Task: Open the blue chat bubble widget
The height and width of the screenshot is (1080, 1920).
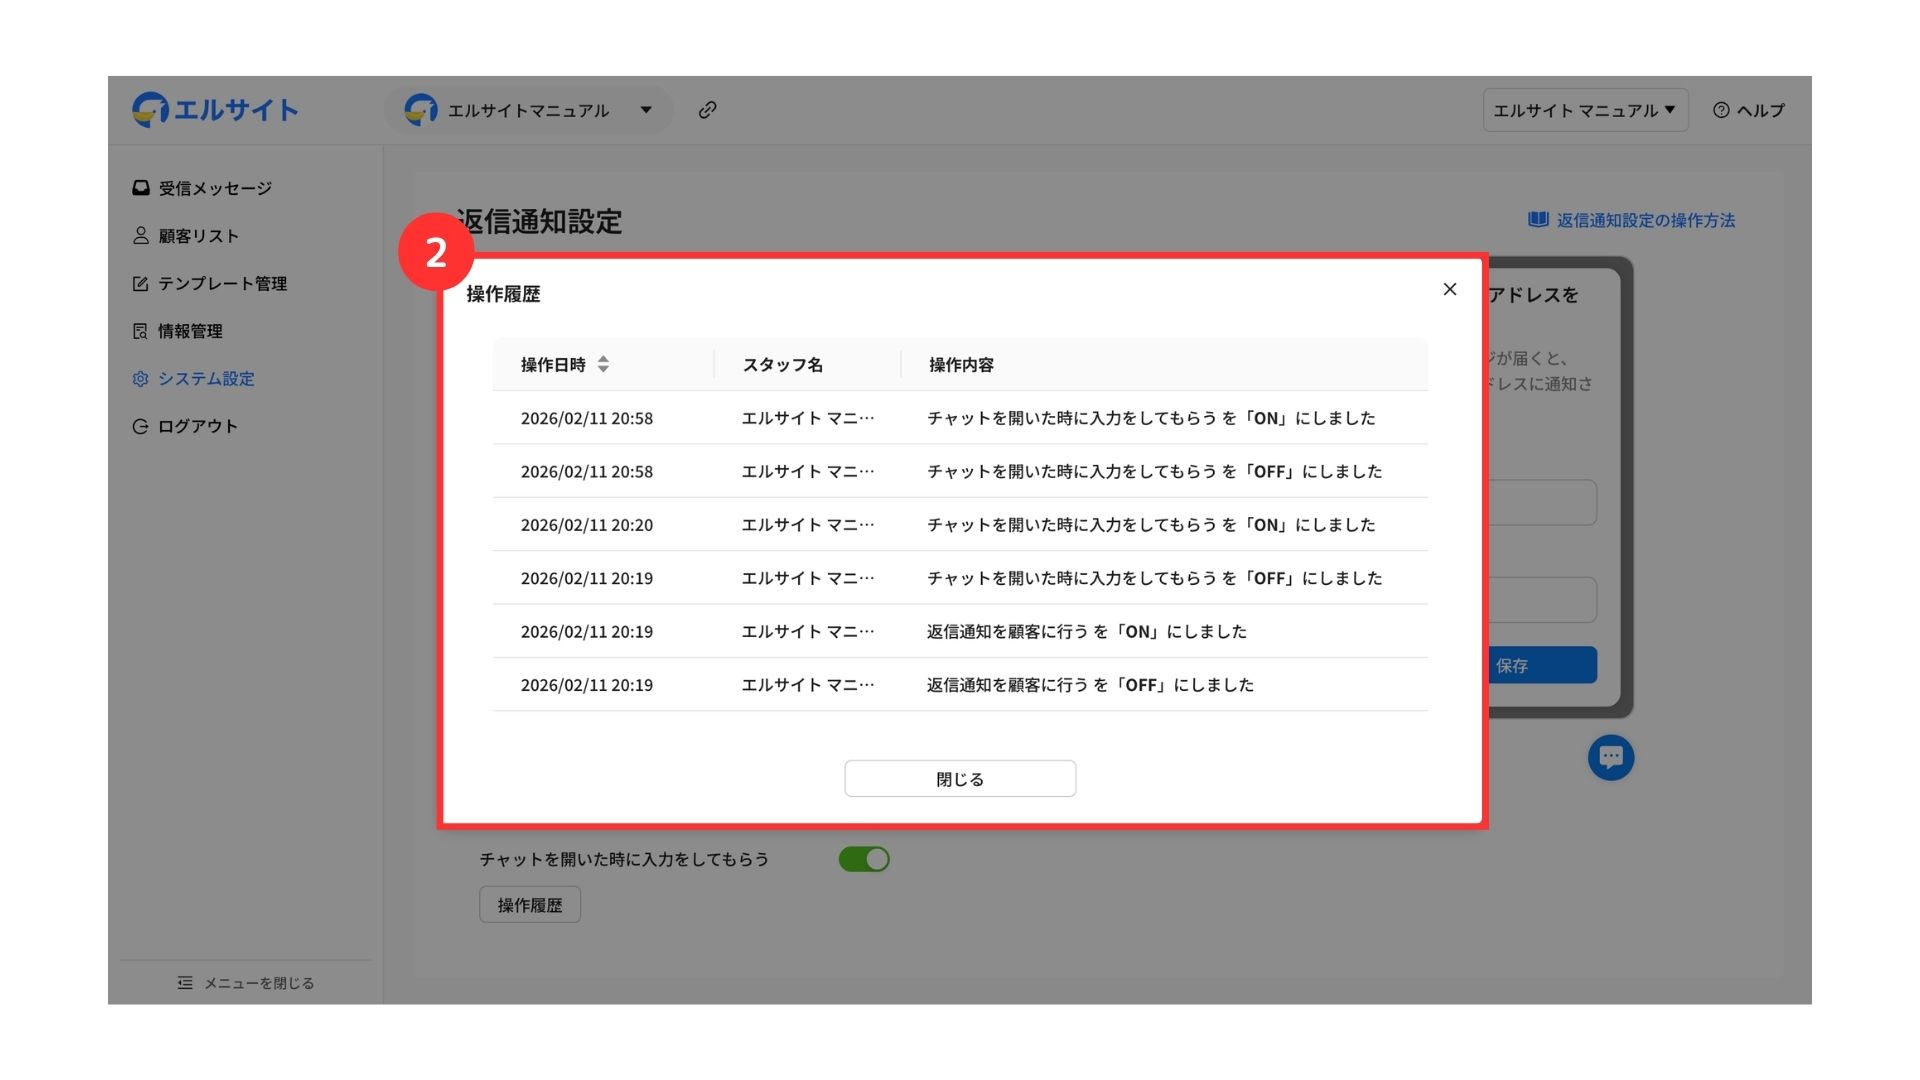Action: tap(1610, 757)
